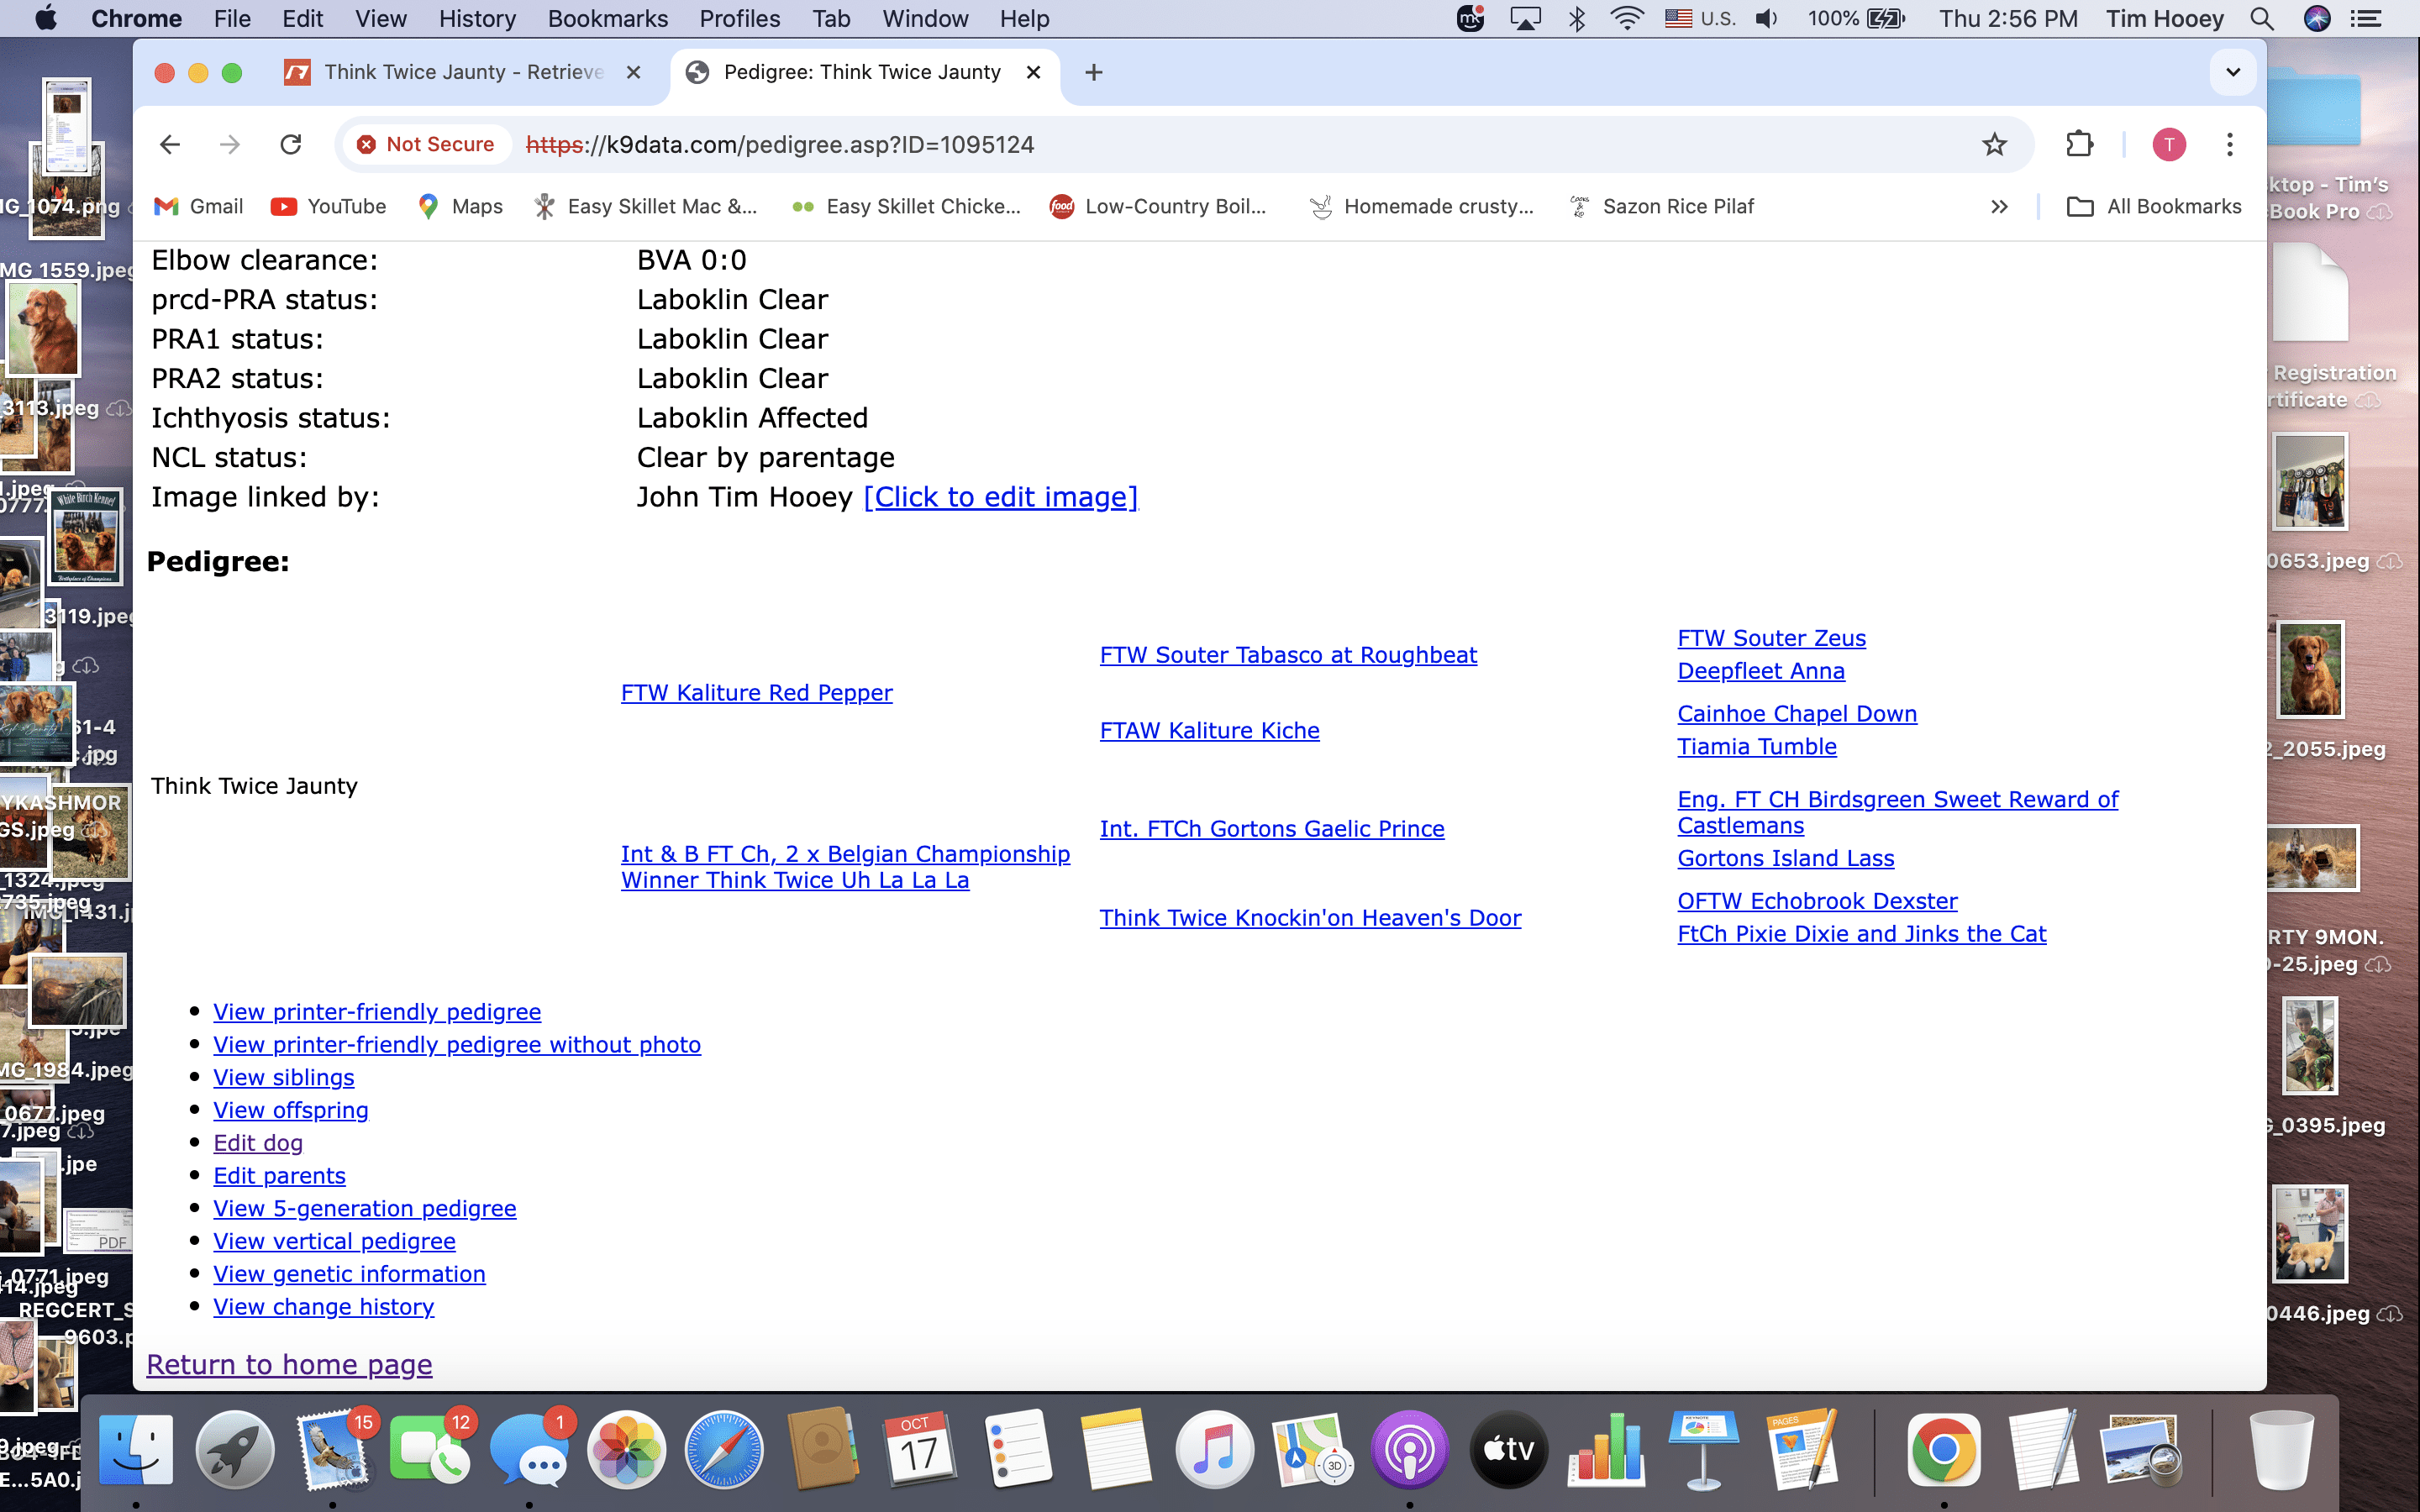Bookmark this page with star icon
Image resolution: width=2420 pixels, height=1512 pixels.
(x=1994, y=145)
